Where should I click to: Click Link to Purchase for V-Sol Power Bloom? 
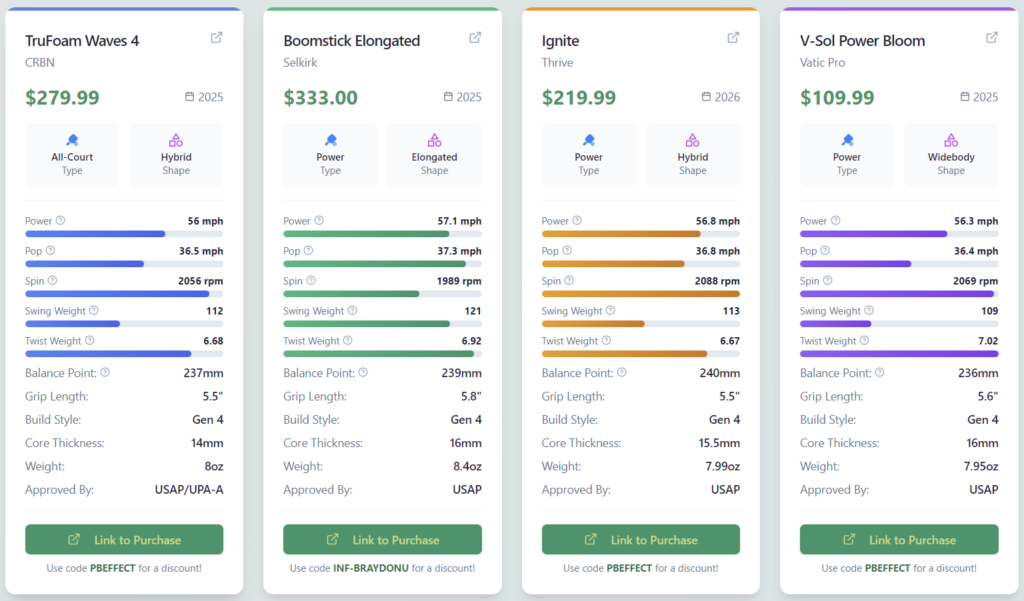click(x=899, y=540)
